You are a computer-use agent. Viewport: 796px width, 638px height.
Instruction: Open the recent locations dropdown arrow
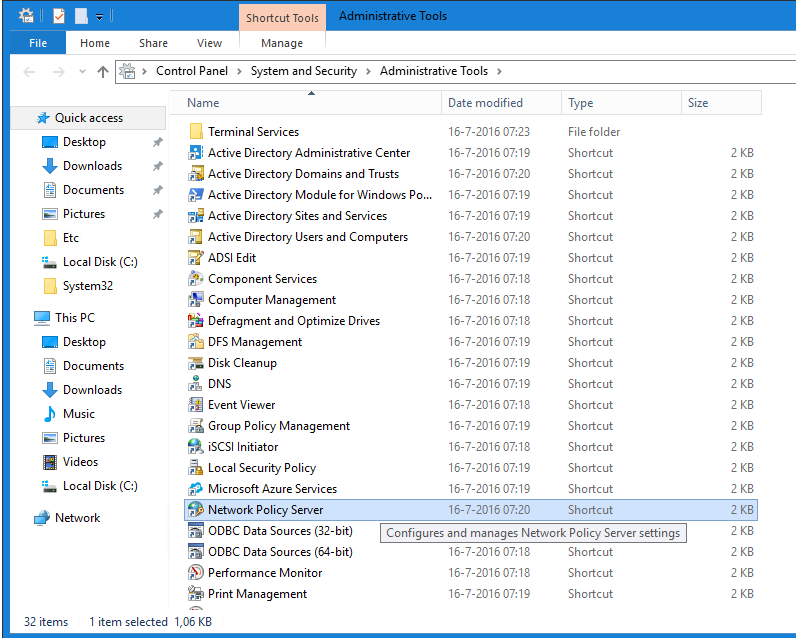point(82,72)
